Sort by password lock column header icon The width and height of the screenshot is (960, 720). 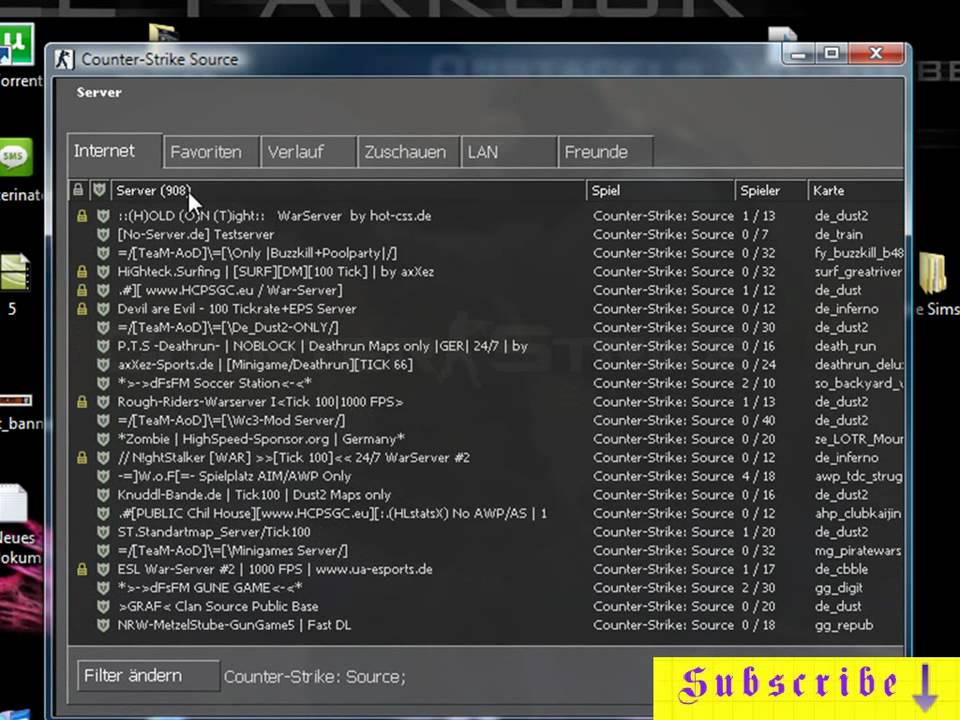click(78, 190)
